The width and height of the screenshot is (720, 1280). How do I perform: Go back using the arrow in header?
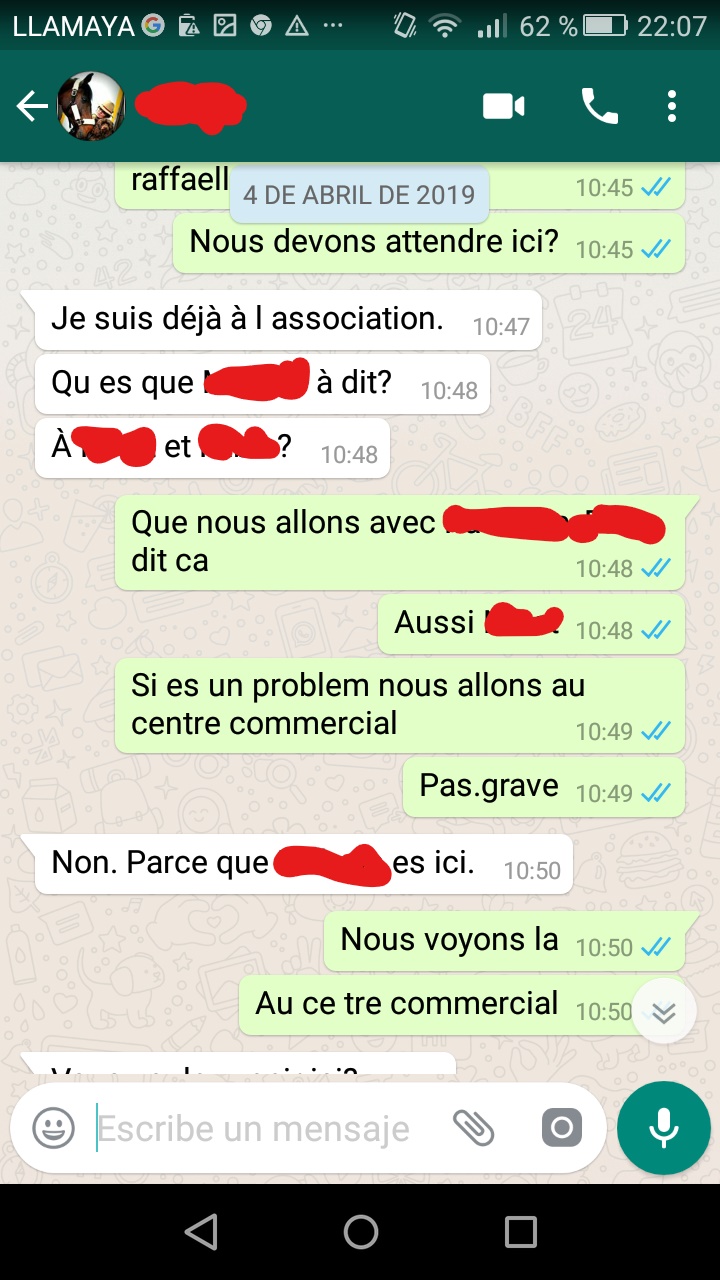tap(32, 106)
